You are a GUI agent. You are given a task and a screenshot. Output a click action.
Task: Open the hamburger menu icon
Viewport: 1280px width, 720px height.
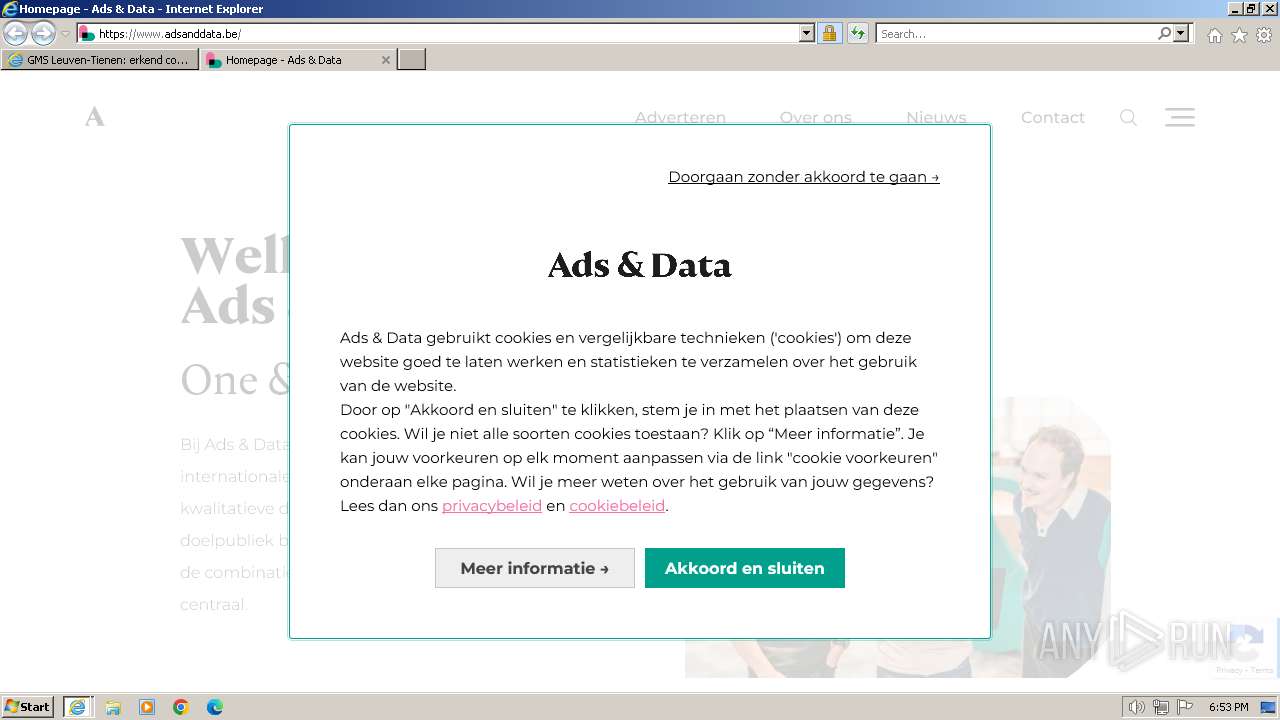tap(1180, 117)
